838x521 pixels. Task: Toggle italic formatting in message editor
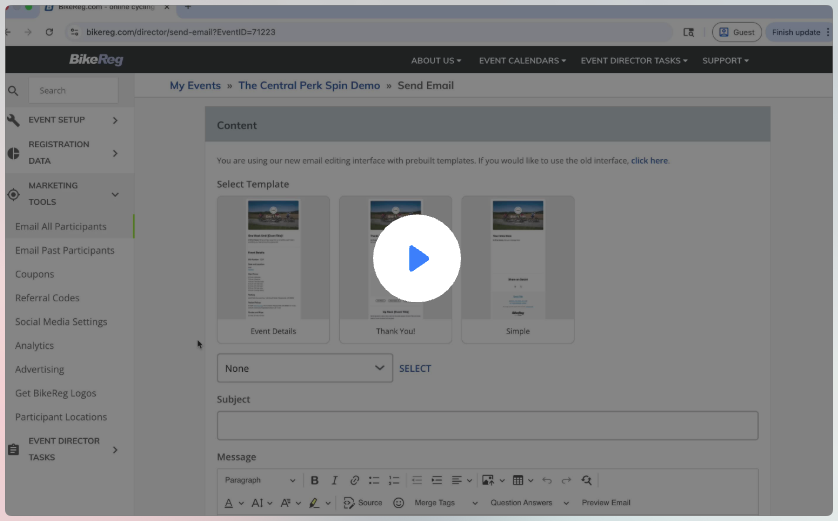click(335, 480)
